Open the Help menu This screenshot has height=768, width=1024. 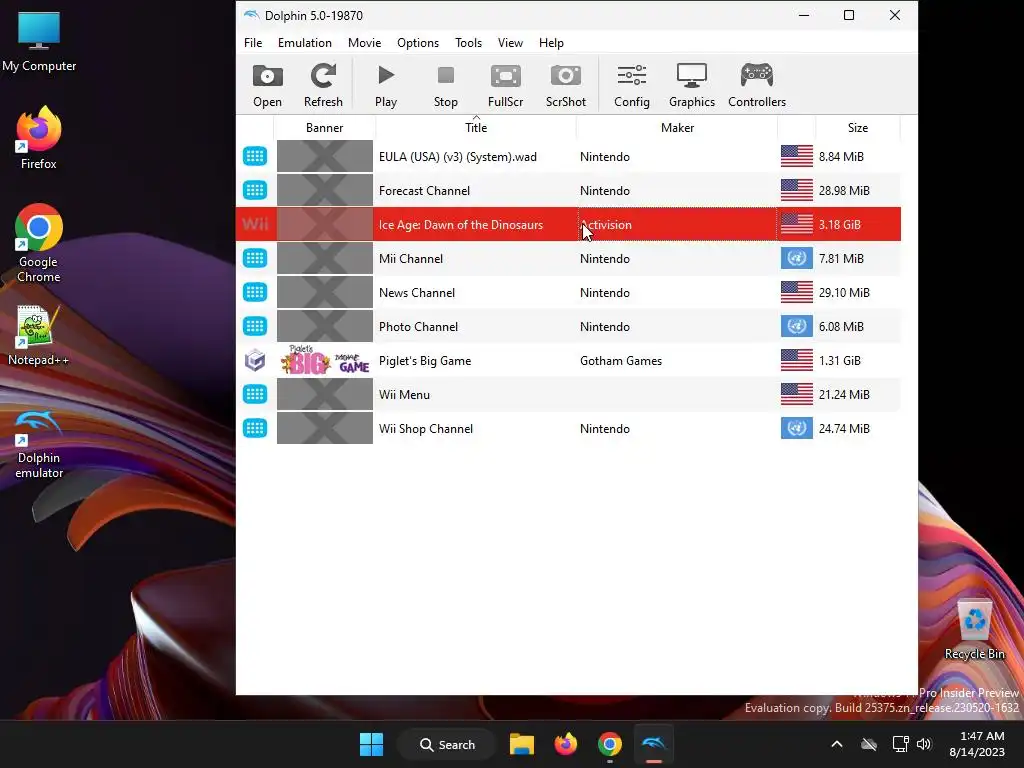pyautogui.click(x=551, y=42)
